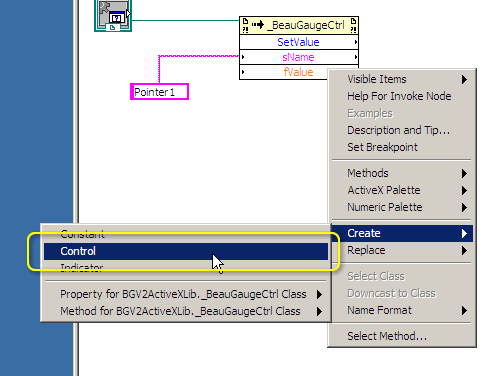Expand Method for BGV2ActiveXLib._BeauGaugeCtrl Class
The width and height of the screenshot is (496, 376).
(186, 311)
